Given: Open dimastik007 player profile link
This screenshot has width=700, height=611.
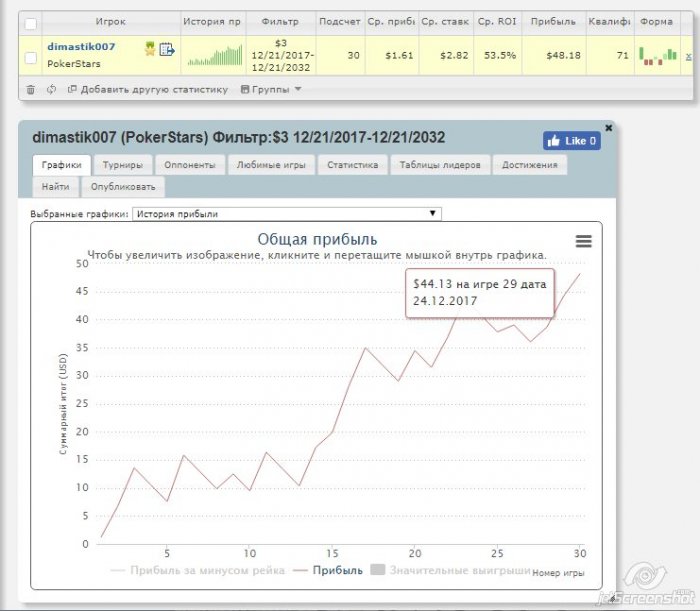Looking at the screenshot, I should click(x=81, y=46).
